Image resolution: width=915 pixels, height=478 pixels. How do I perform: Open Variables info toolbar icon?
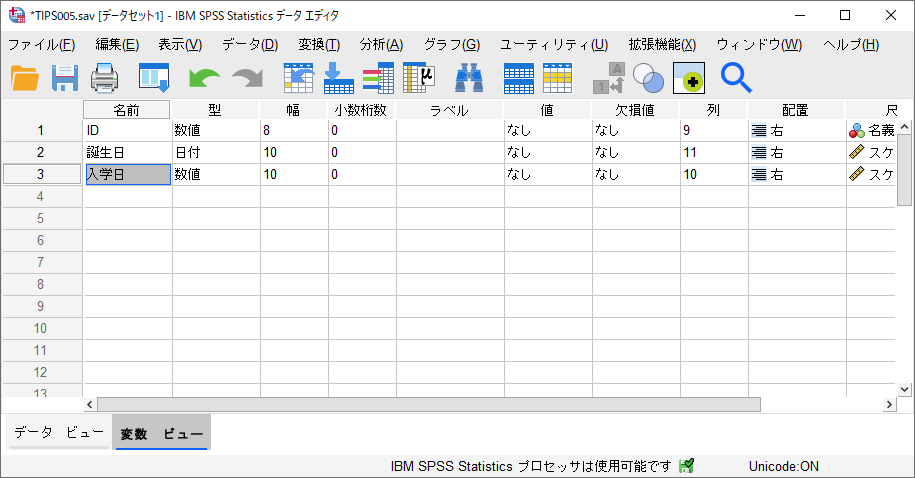378,78
